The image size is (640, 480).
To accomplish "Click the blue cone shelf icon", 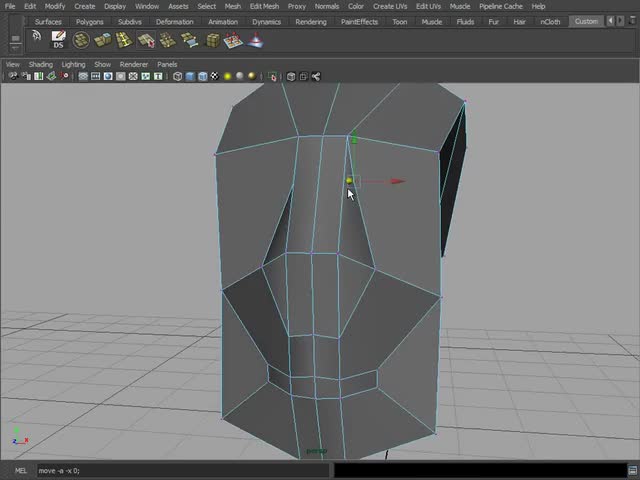I will [x=255, y=40].
